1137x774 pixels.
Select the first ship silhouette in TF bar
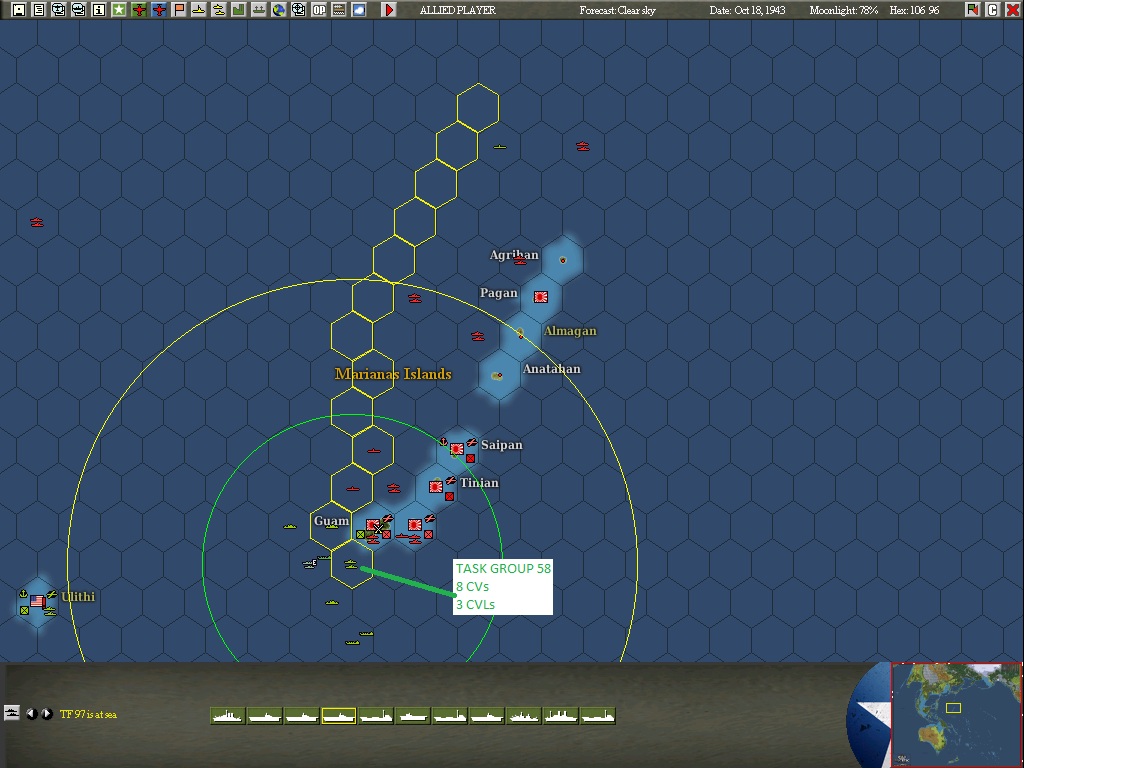pos(228,717)
